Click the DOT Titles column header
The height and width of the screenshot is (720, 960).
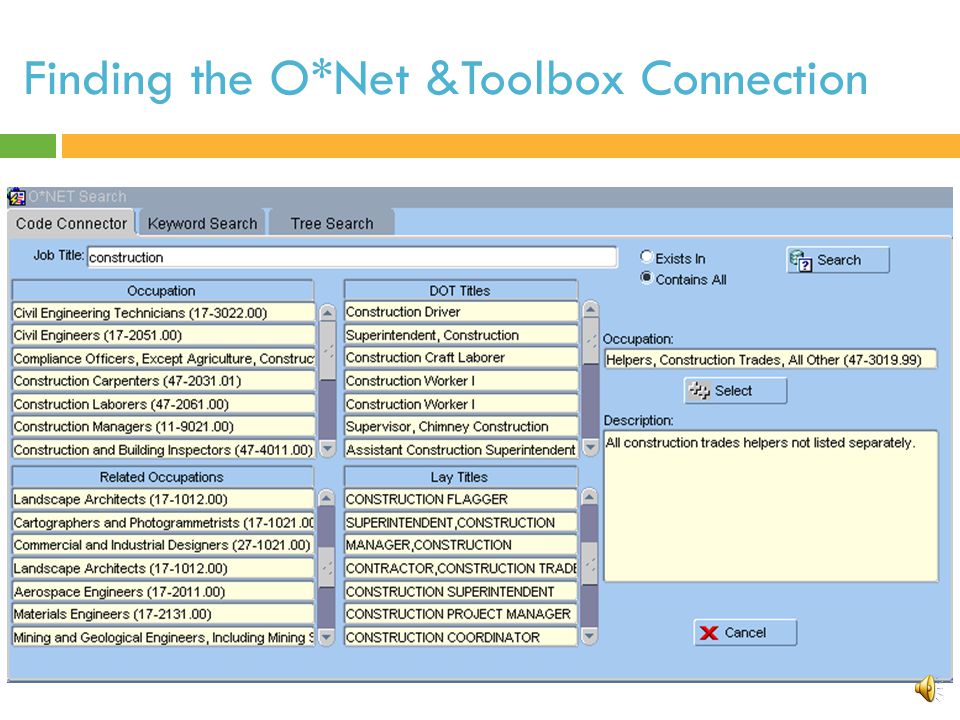[460, 290]
